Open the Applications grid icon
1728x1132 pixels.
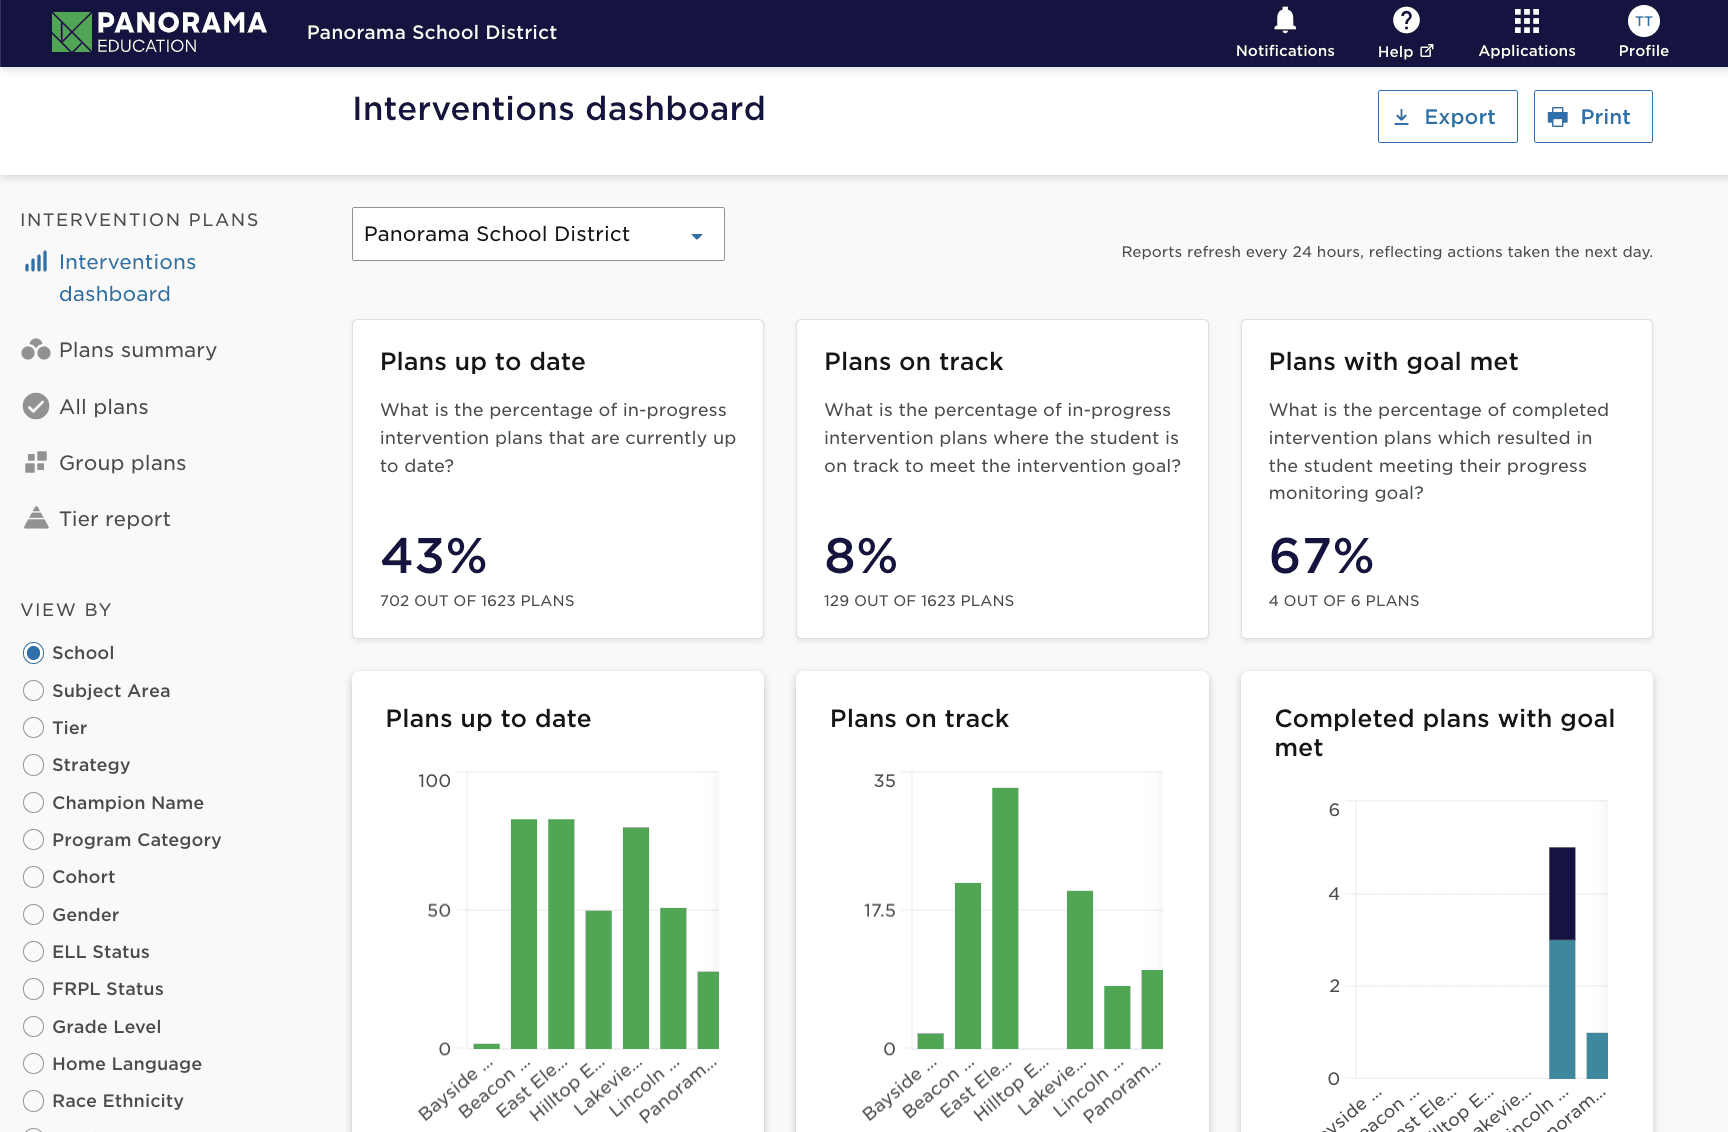1527,20
